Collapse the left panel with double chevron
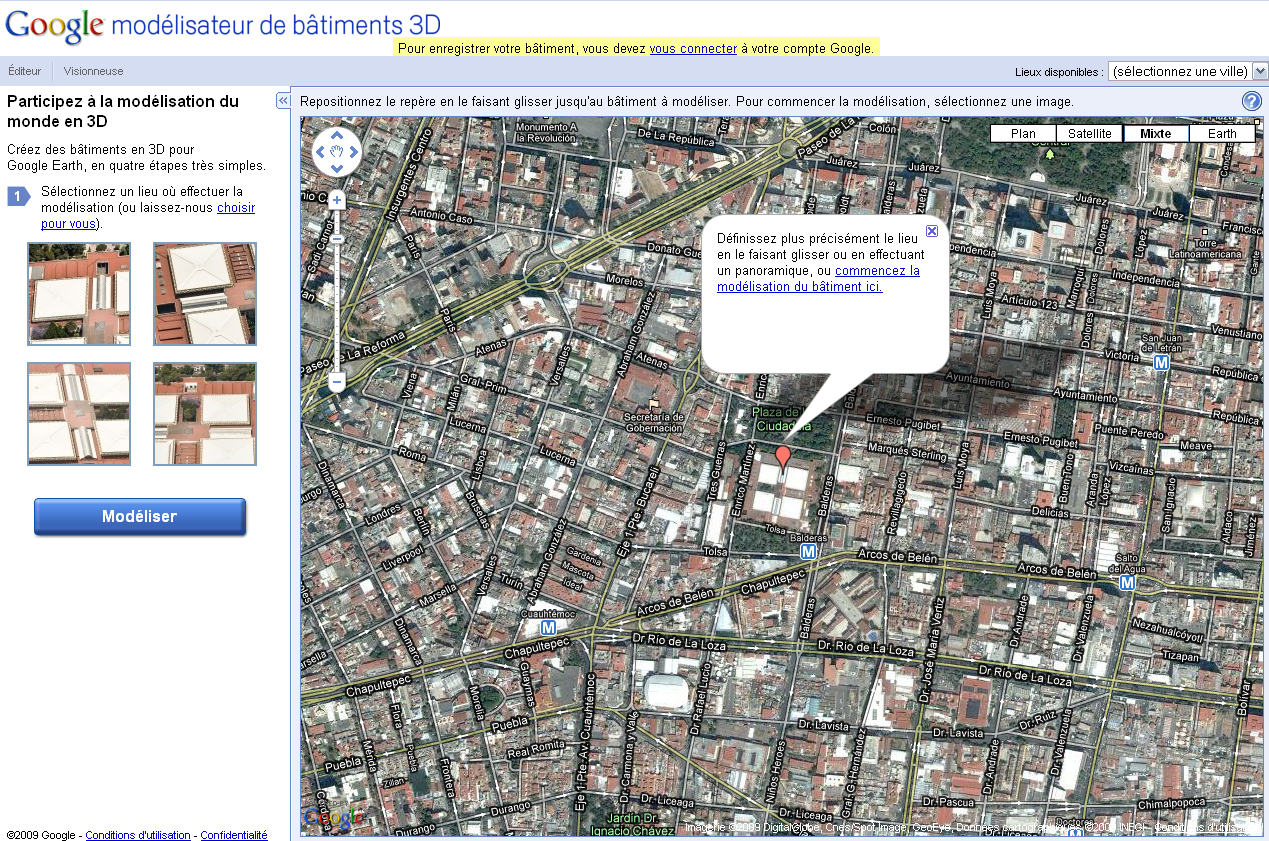 click(x=283, y=101)
